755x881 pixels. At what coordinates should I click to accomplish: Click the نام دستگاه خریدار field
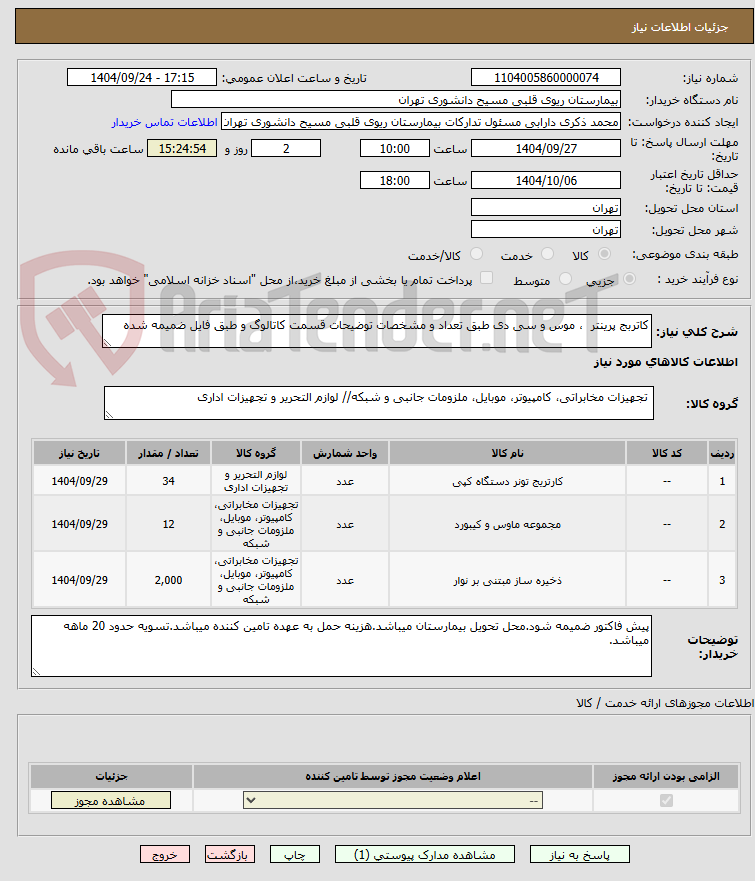click(395, 99)
